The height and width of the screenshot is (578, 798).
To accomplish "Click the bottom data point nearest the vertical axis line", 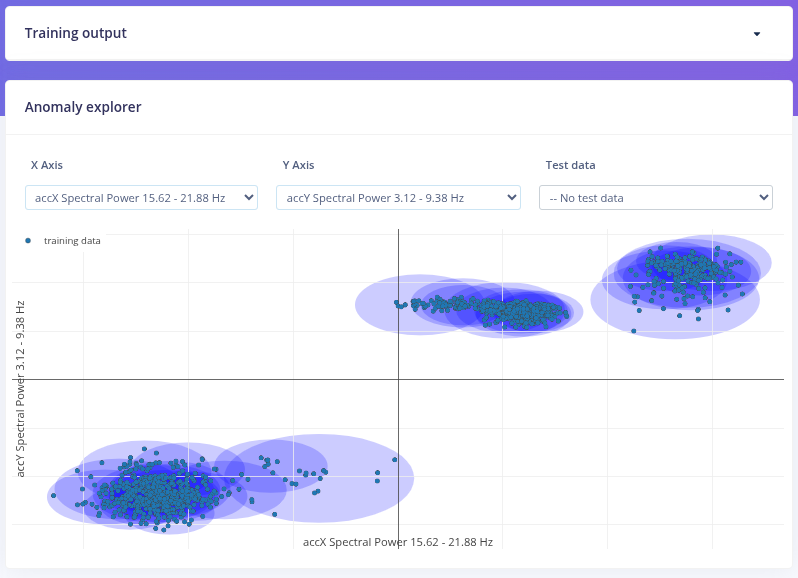I will [x=395, y=460].
